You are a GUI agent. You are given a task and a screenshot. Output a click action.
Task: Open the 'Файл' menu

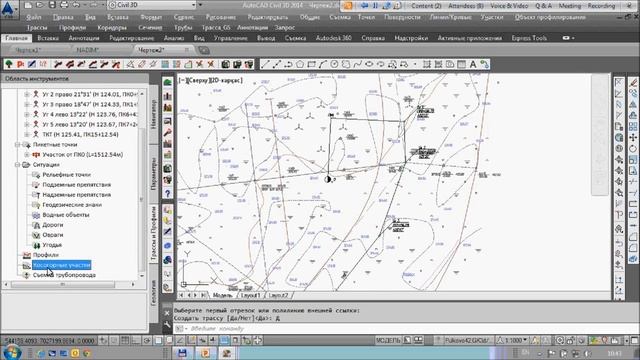click(33, 17)
